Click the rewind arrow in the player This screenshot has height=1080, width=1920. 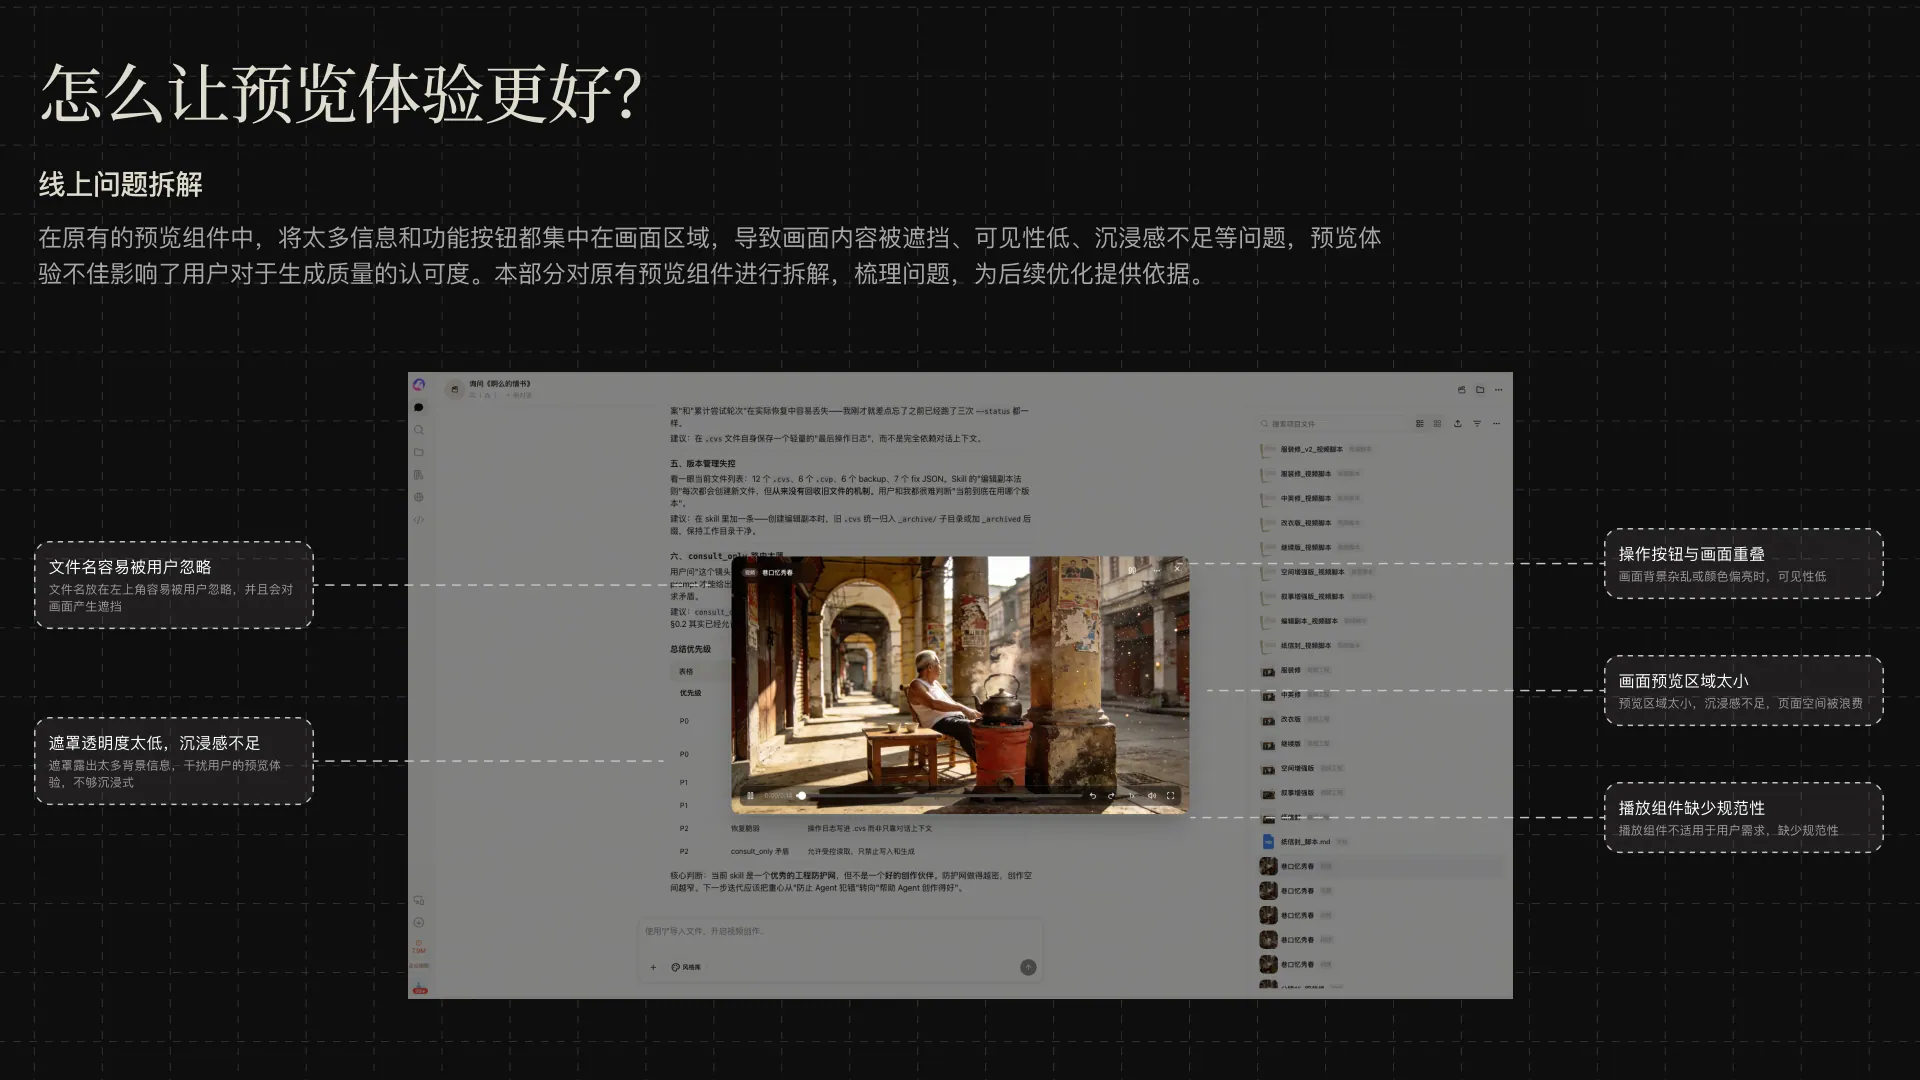(x=1092, y=796)
